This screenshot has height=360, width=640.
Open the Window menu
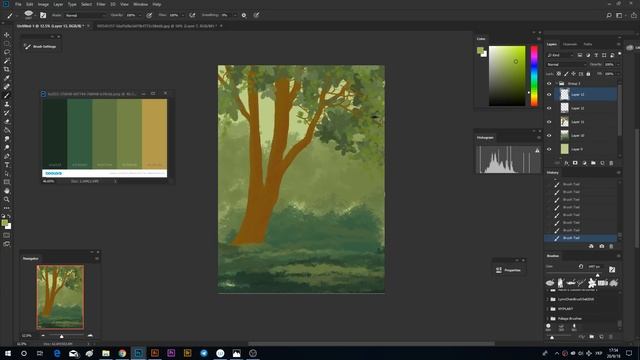pyautogui.click(x=140, y=4)
